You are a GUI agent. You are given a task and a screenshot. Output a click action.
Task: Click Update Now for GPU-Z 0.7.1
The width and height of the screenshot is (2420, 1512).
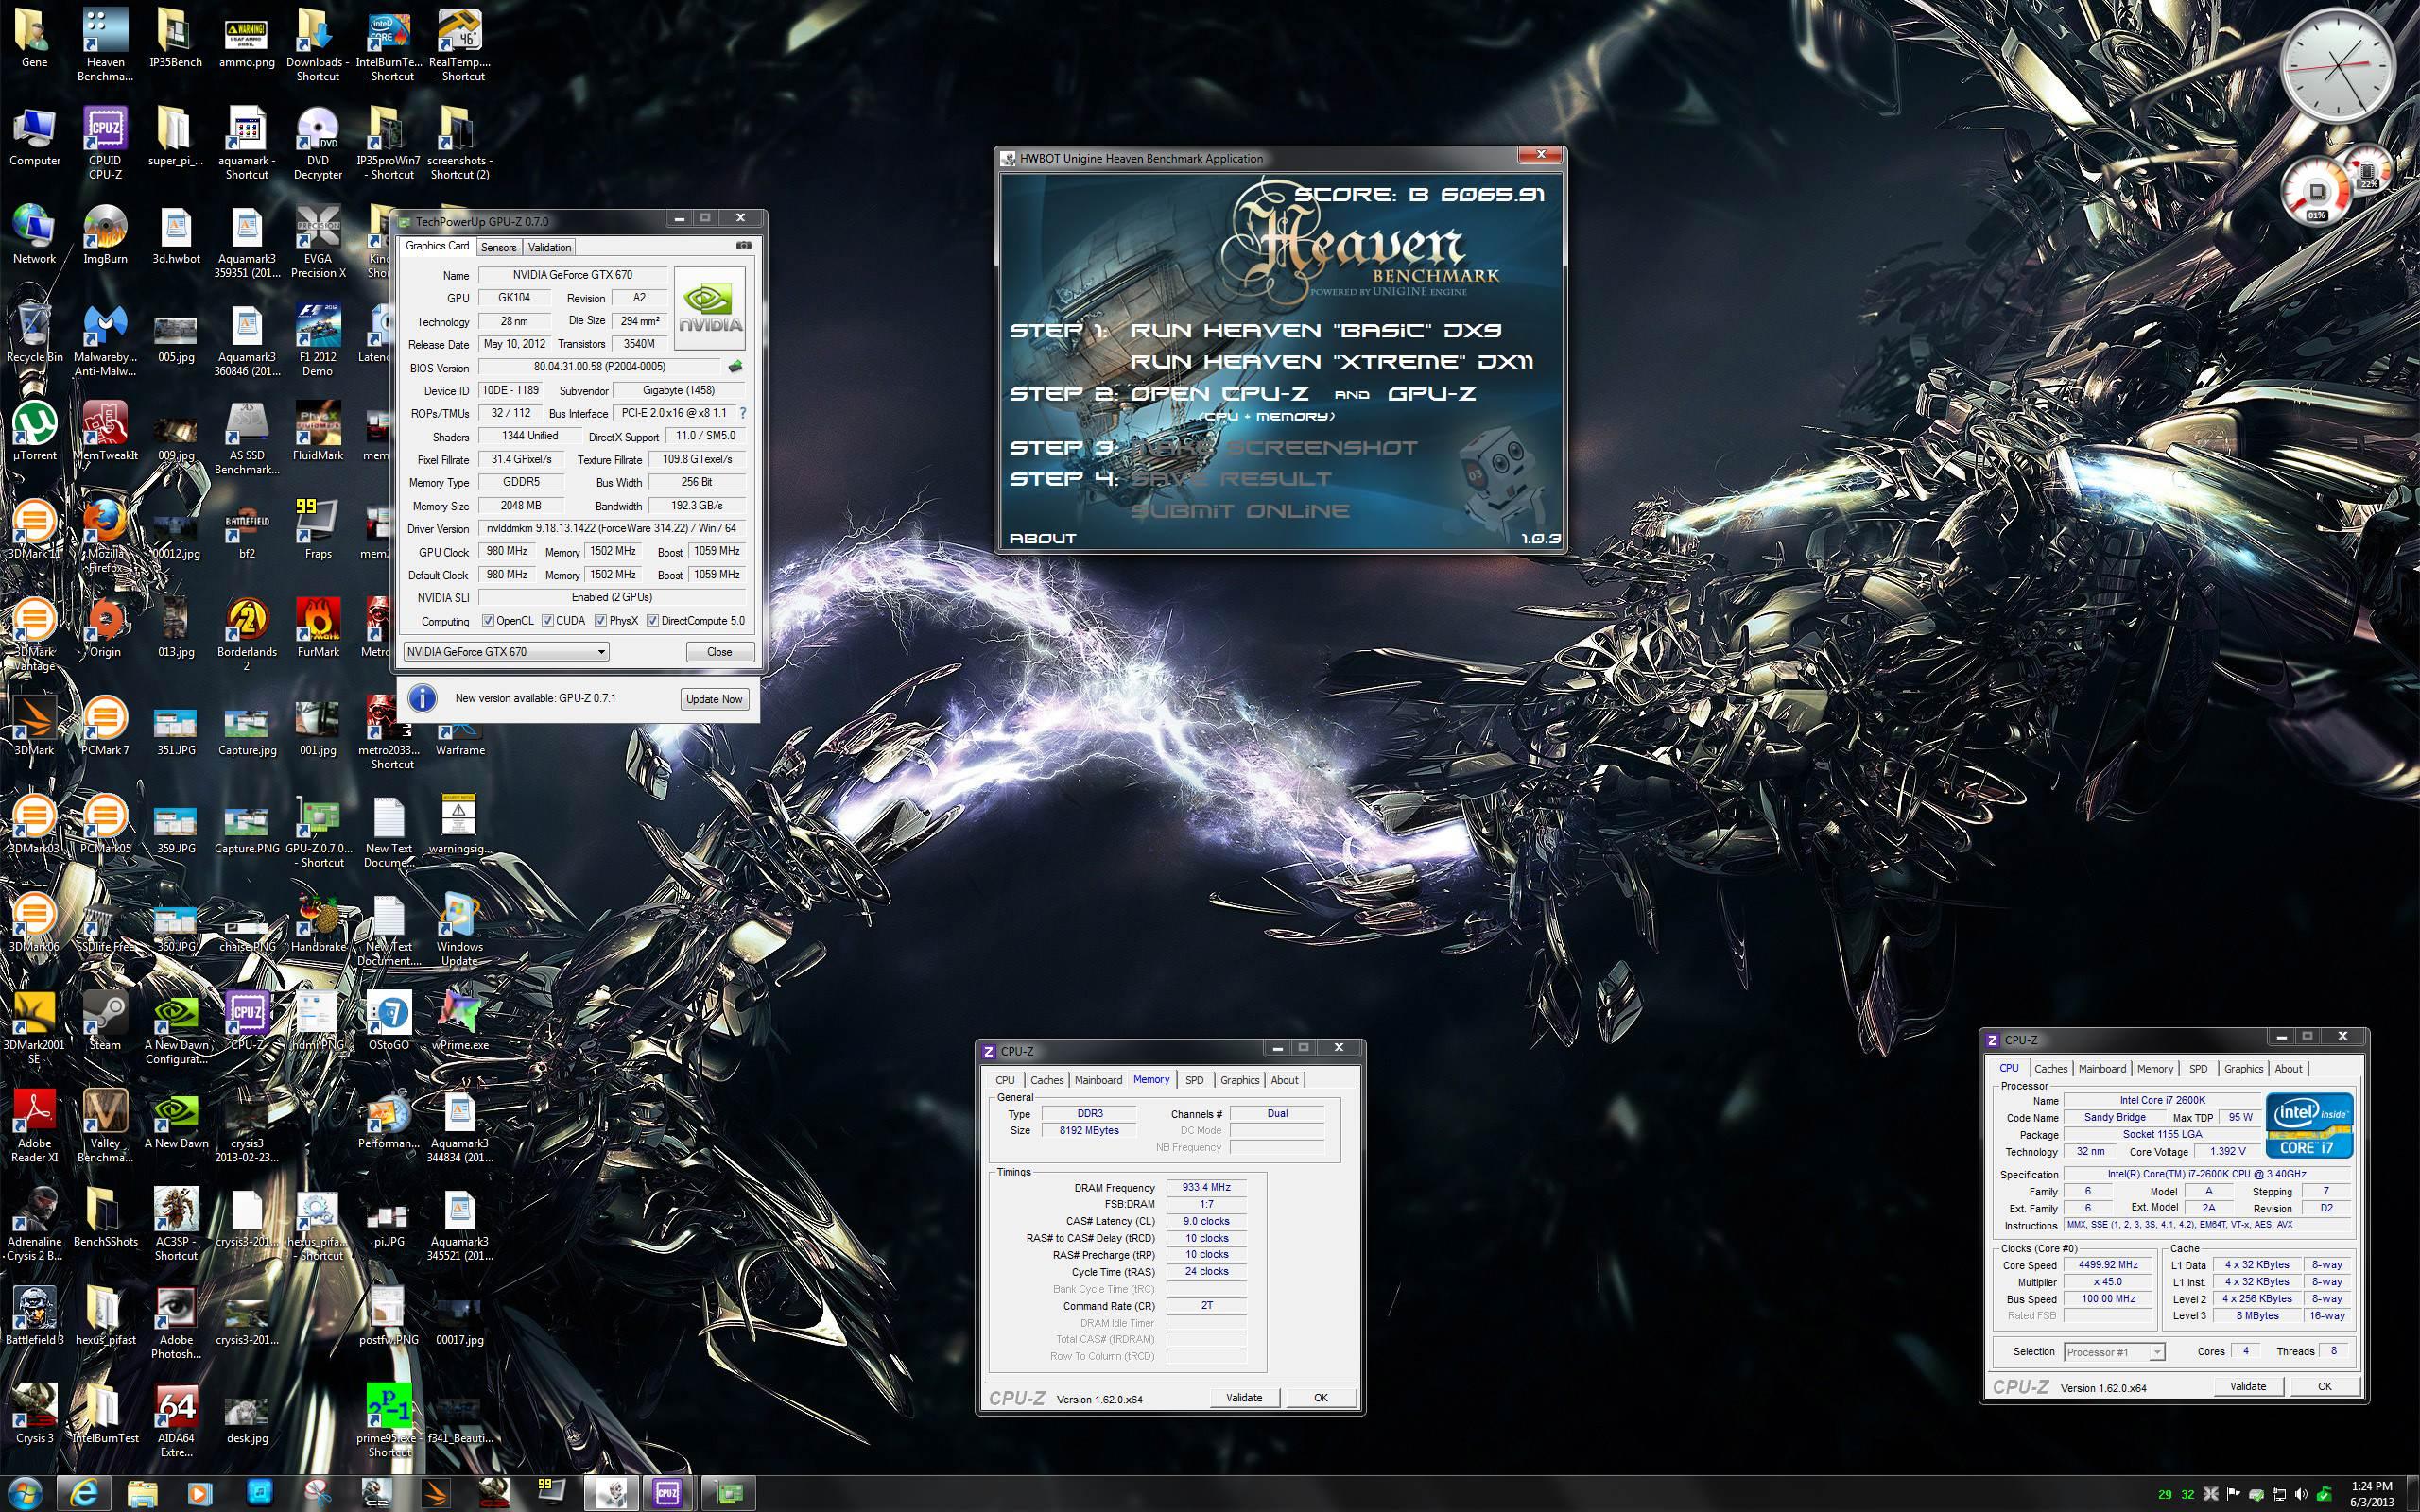tap(714, 699)
